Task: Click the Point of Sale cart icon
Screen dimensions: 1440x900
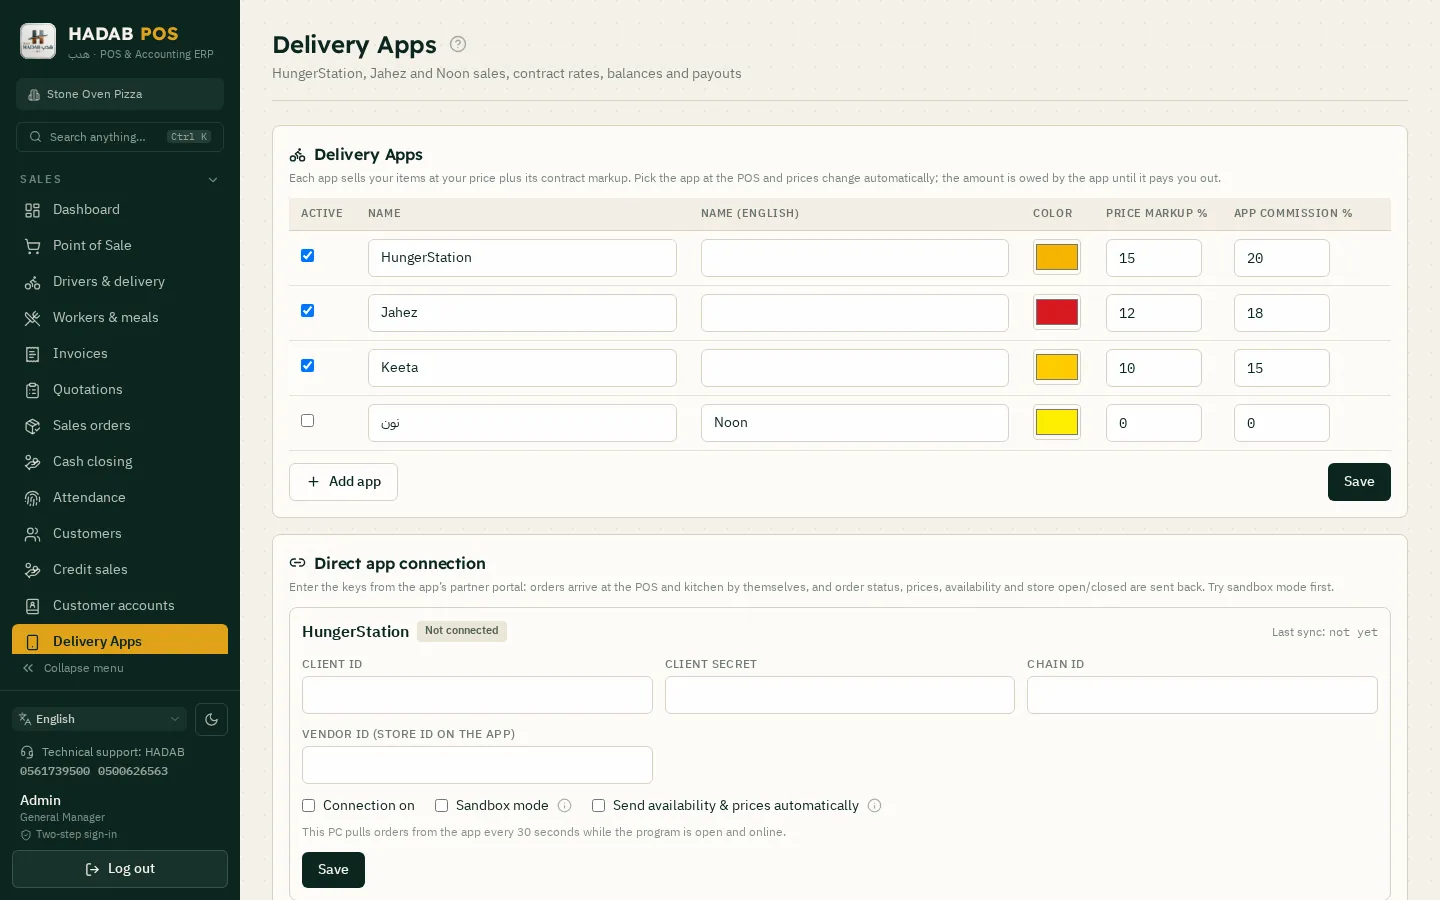Action: coord(33,246)
